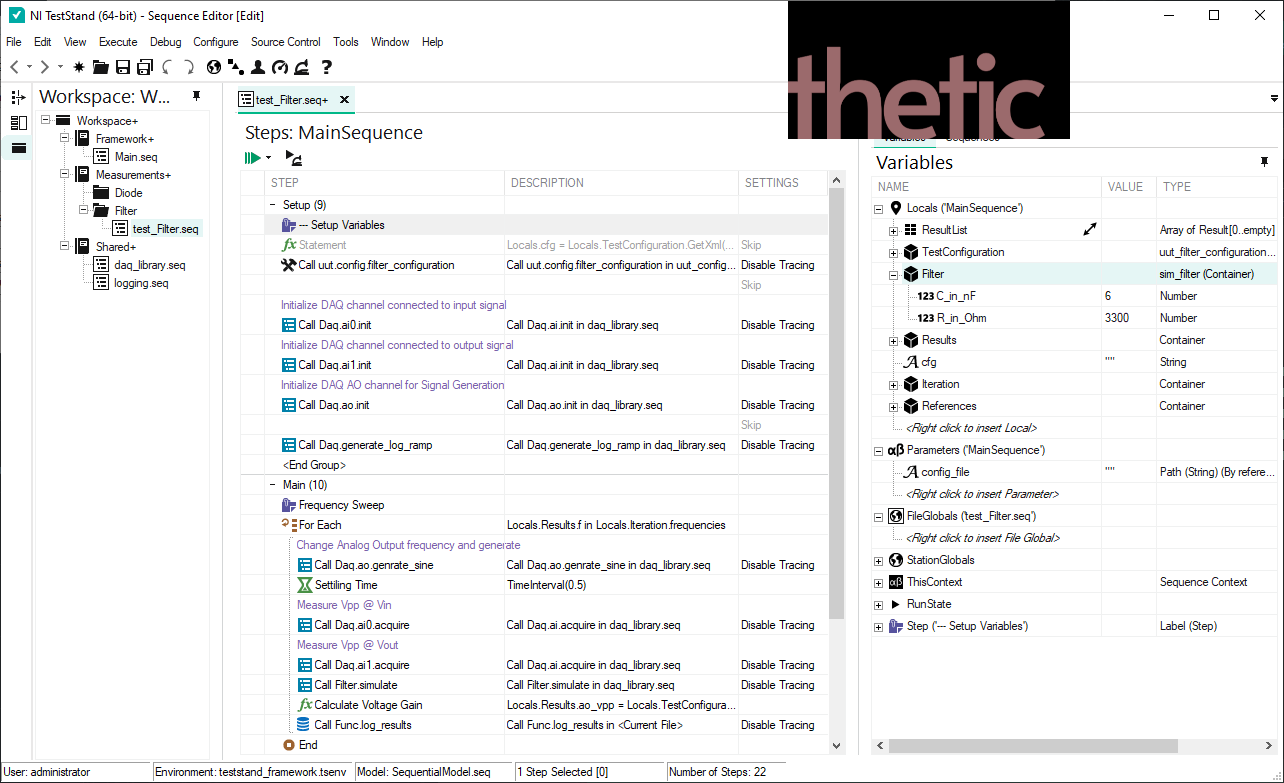Click the steps list vertical scrollbar
Screen dimensions: 1284x783
837,400
